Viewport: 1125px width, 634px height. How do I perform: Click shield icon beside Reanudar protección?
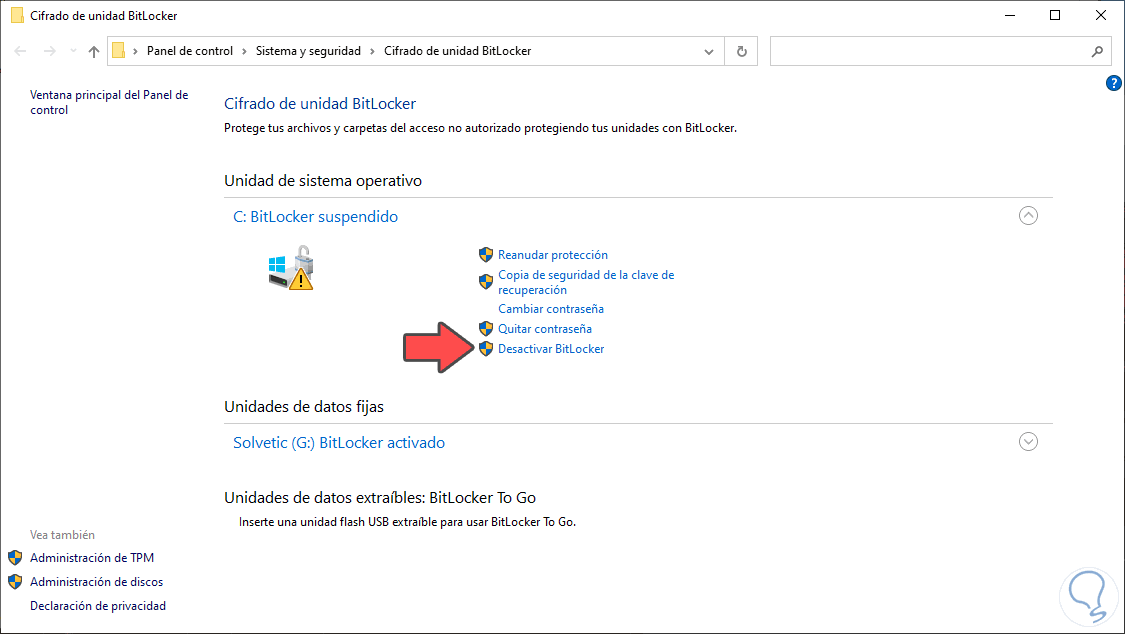tap(486, 255)
